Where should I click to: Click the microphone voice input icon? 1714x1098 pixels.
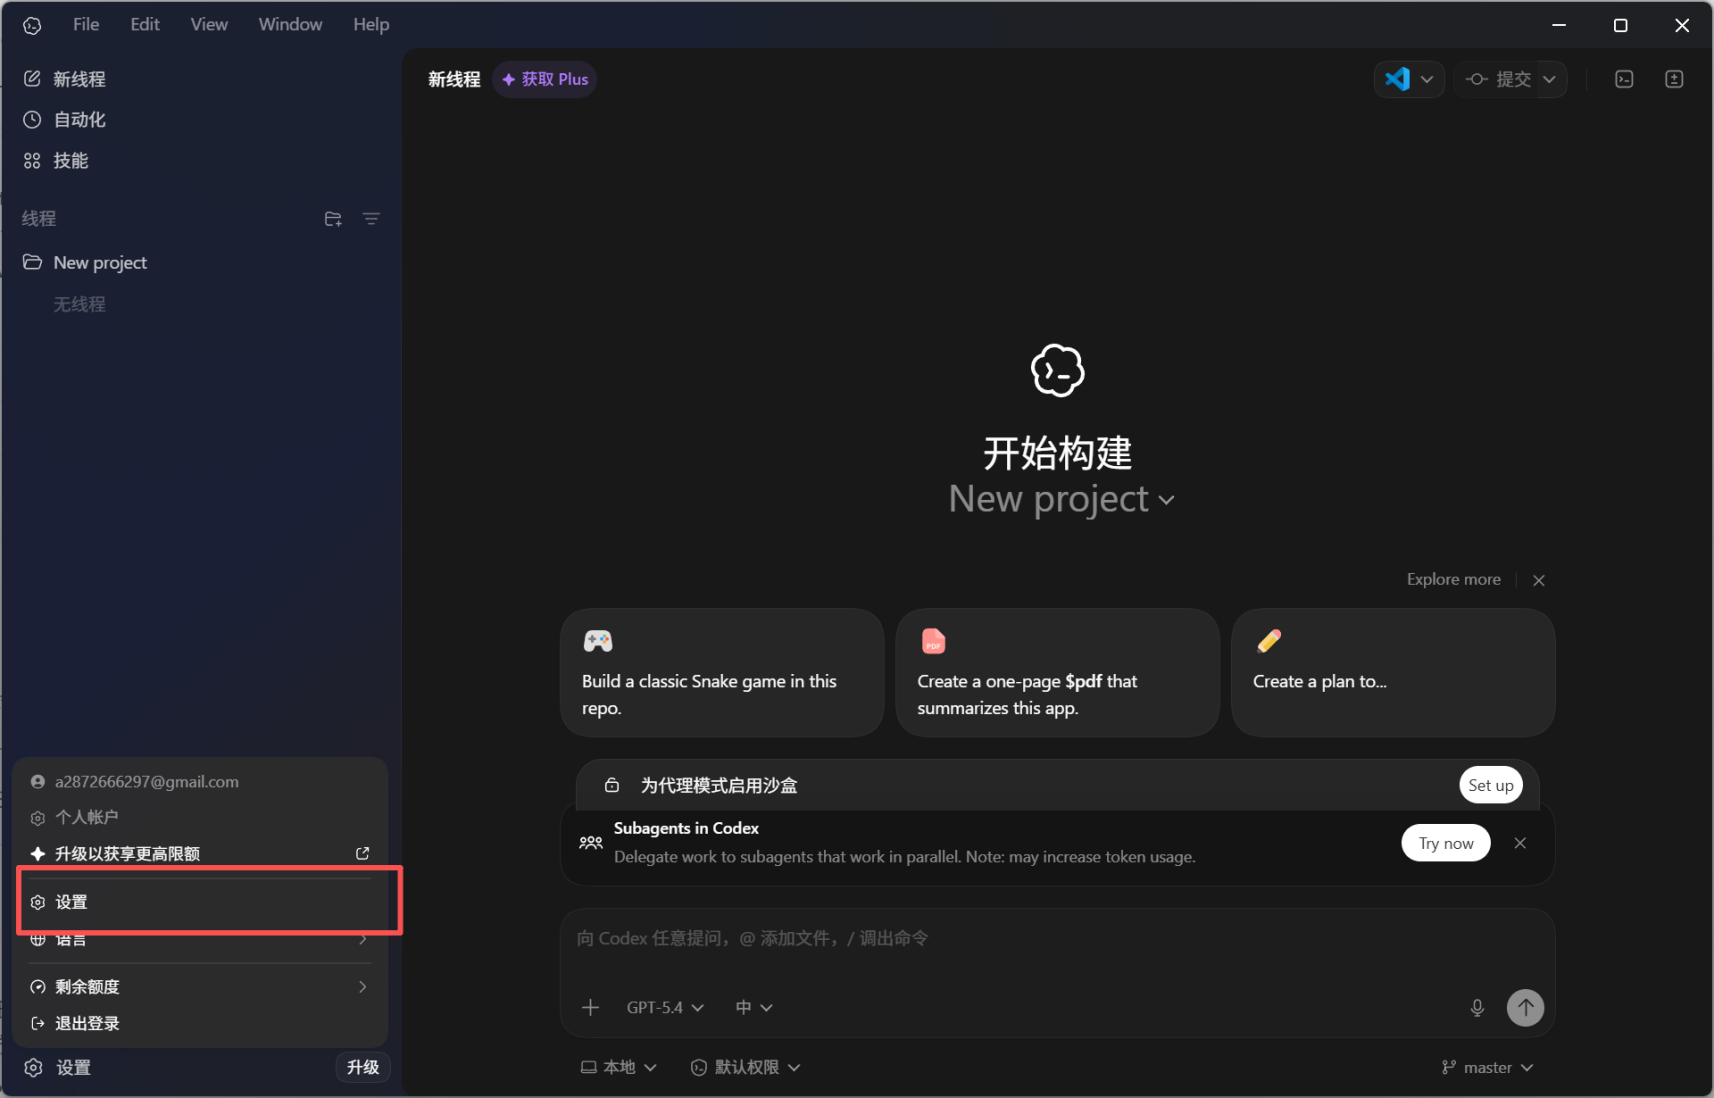click(1476, 1008)
